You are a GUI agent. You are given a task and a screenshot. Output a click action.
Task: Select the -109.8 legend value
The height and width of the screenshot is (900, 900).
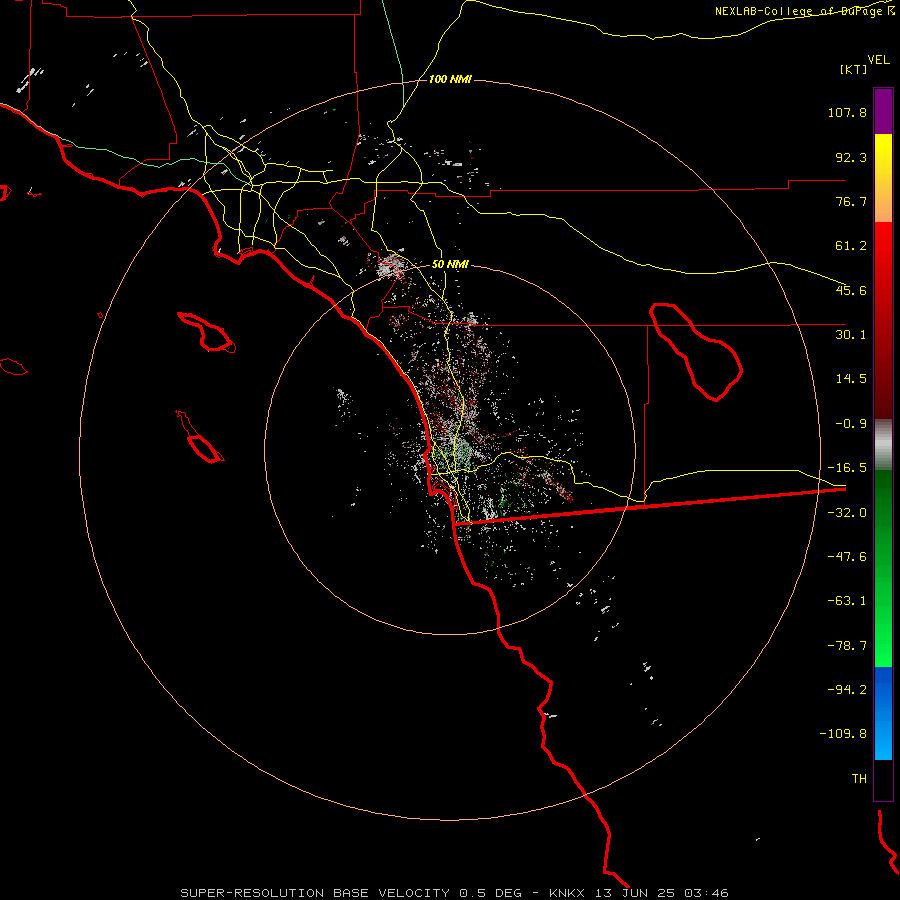[843, 734]
